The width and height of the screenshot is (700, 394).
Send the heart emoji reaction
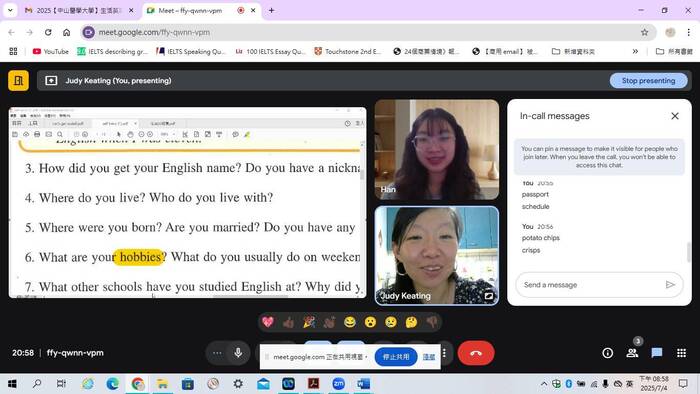pyautogui.click(x=268, y=322)
